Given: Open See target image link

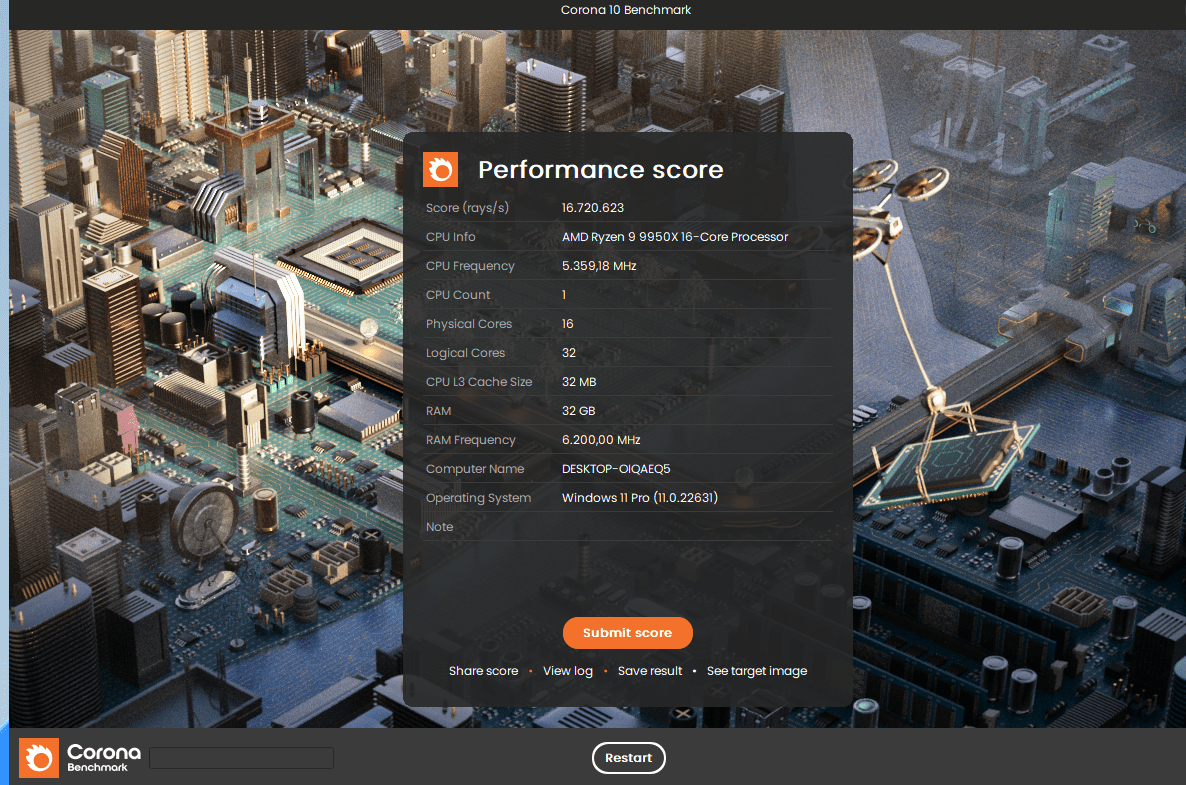Looking at the screenshot, I should click(x=757, y=671).
